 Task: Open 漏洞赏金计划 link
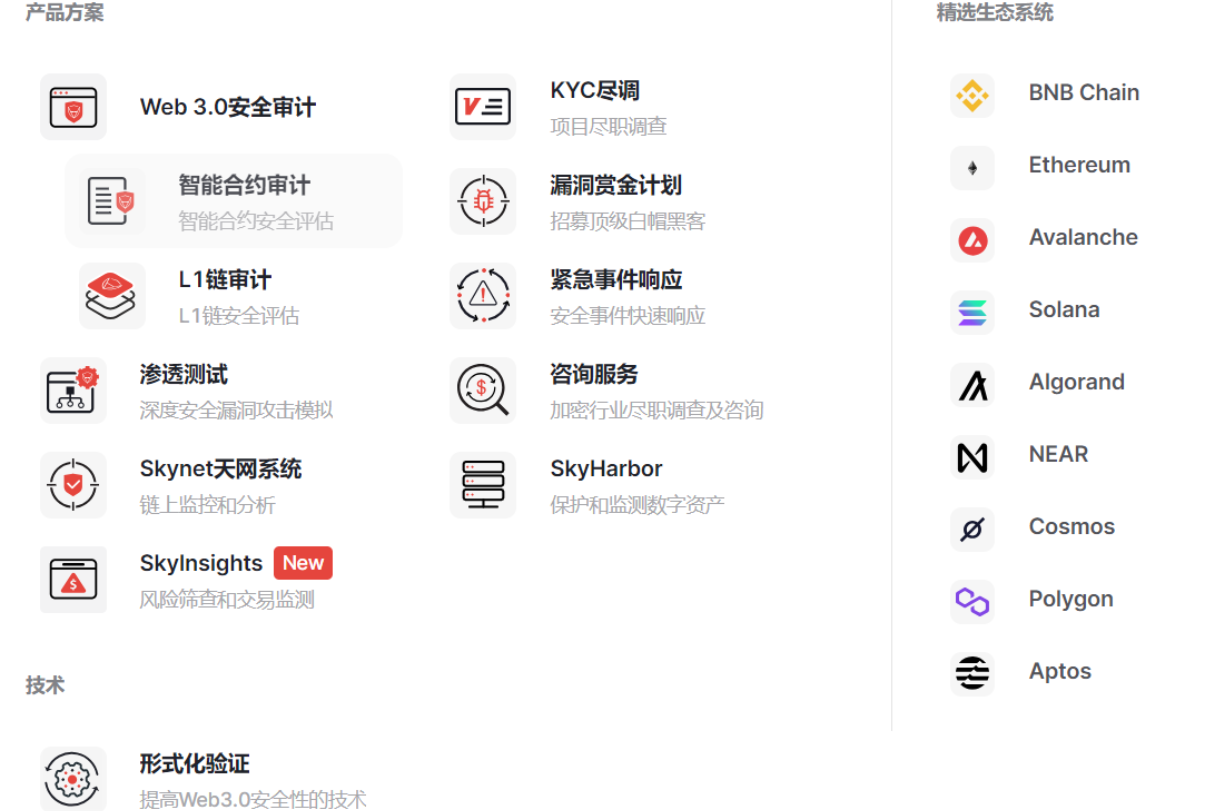click(x=616, y=185)
